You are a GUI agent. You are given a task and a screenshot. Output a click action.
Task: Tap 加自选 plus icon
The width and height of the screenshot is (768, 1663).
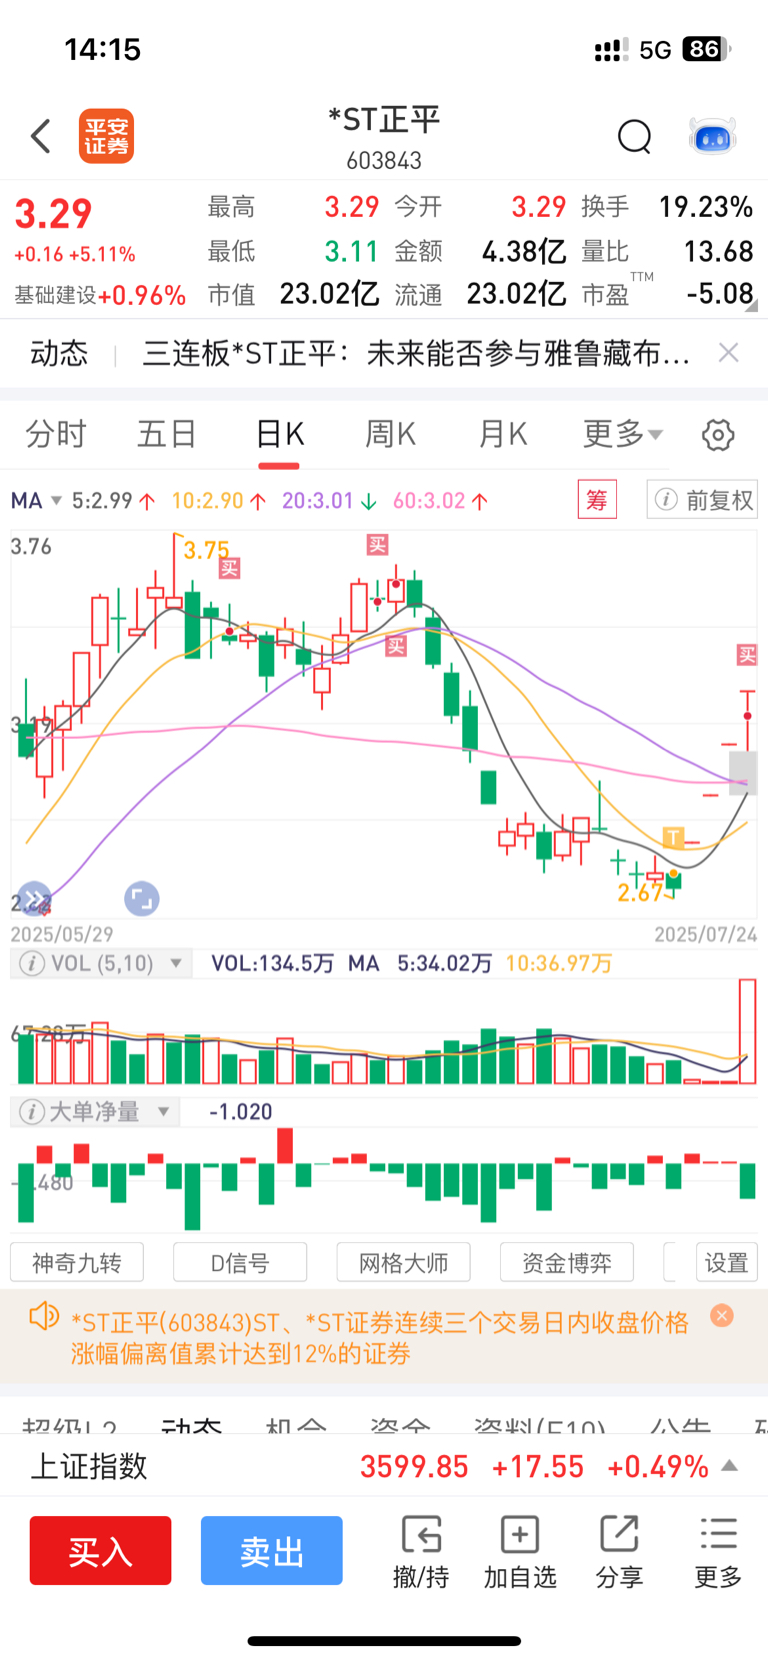pos(520,1534)
